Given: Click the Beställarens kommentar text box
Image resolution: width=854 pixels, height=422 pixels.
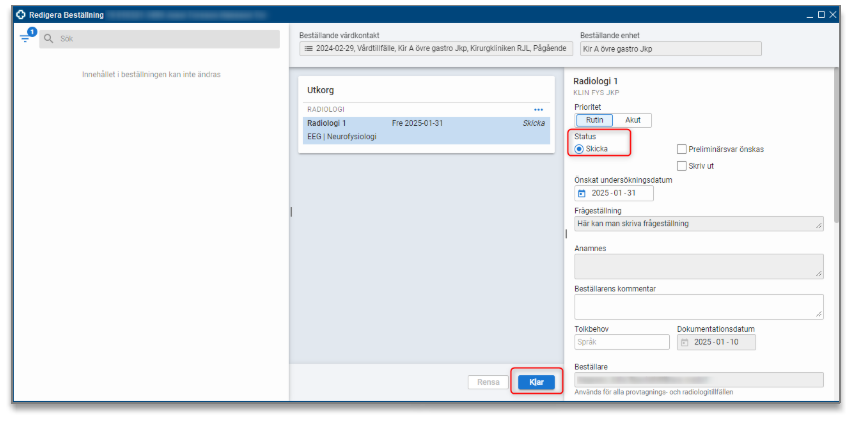Looking at the screenshot, I should 698,306.
